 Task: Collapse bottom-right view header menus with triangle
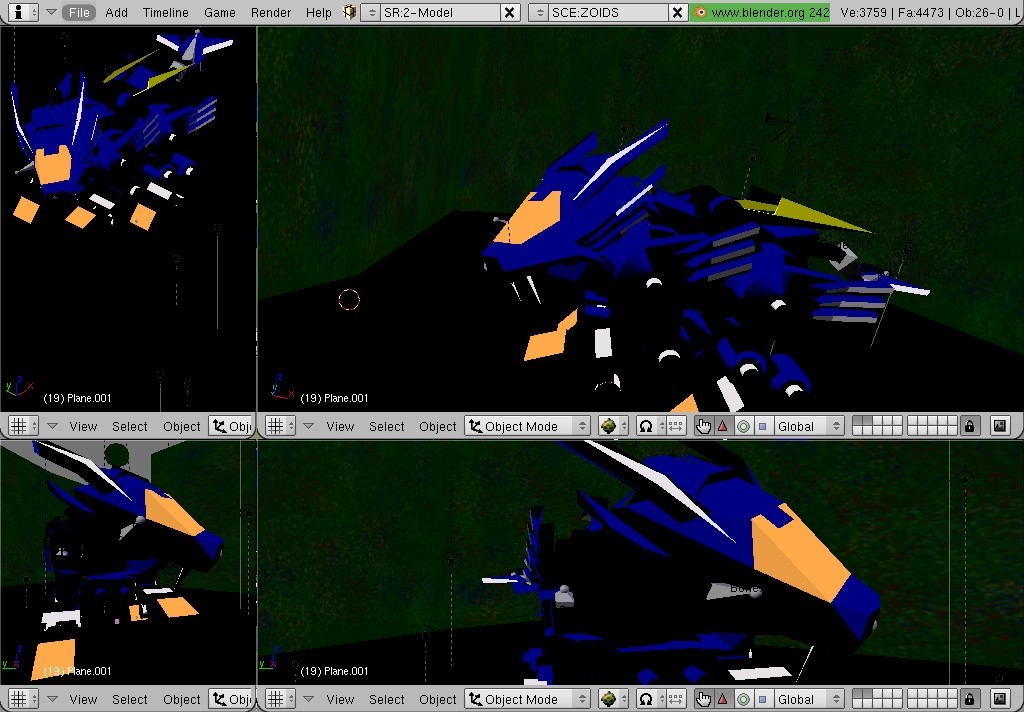point(309,699)
